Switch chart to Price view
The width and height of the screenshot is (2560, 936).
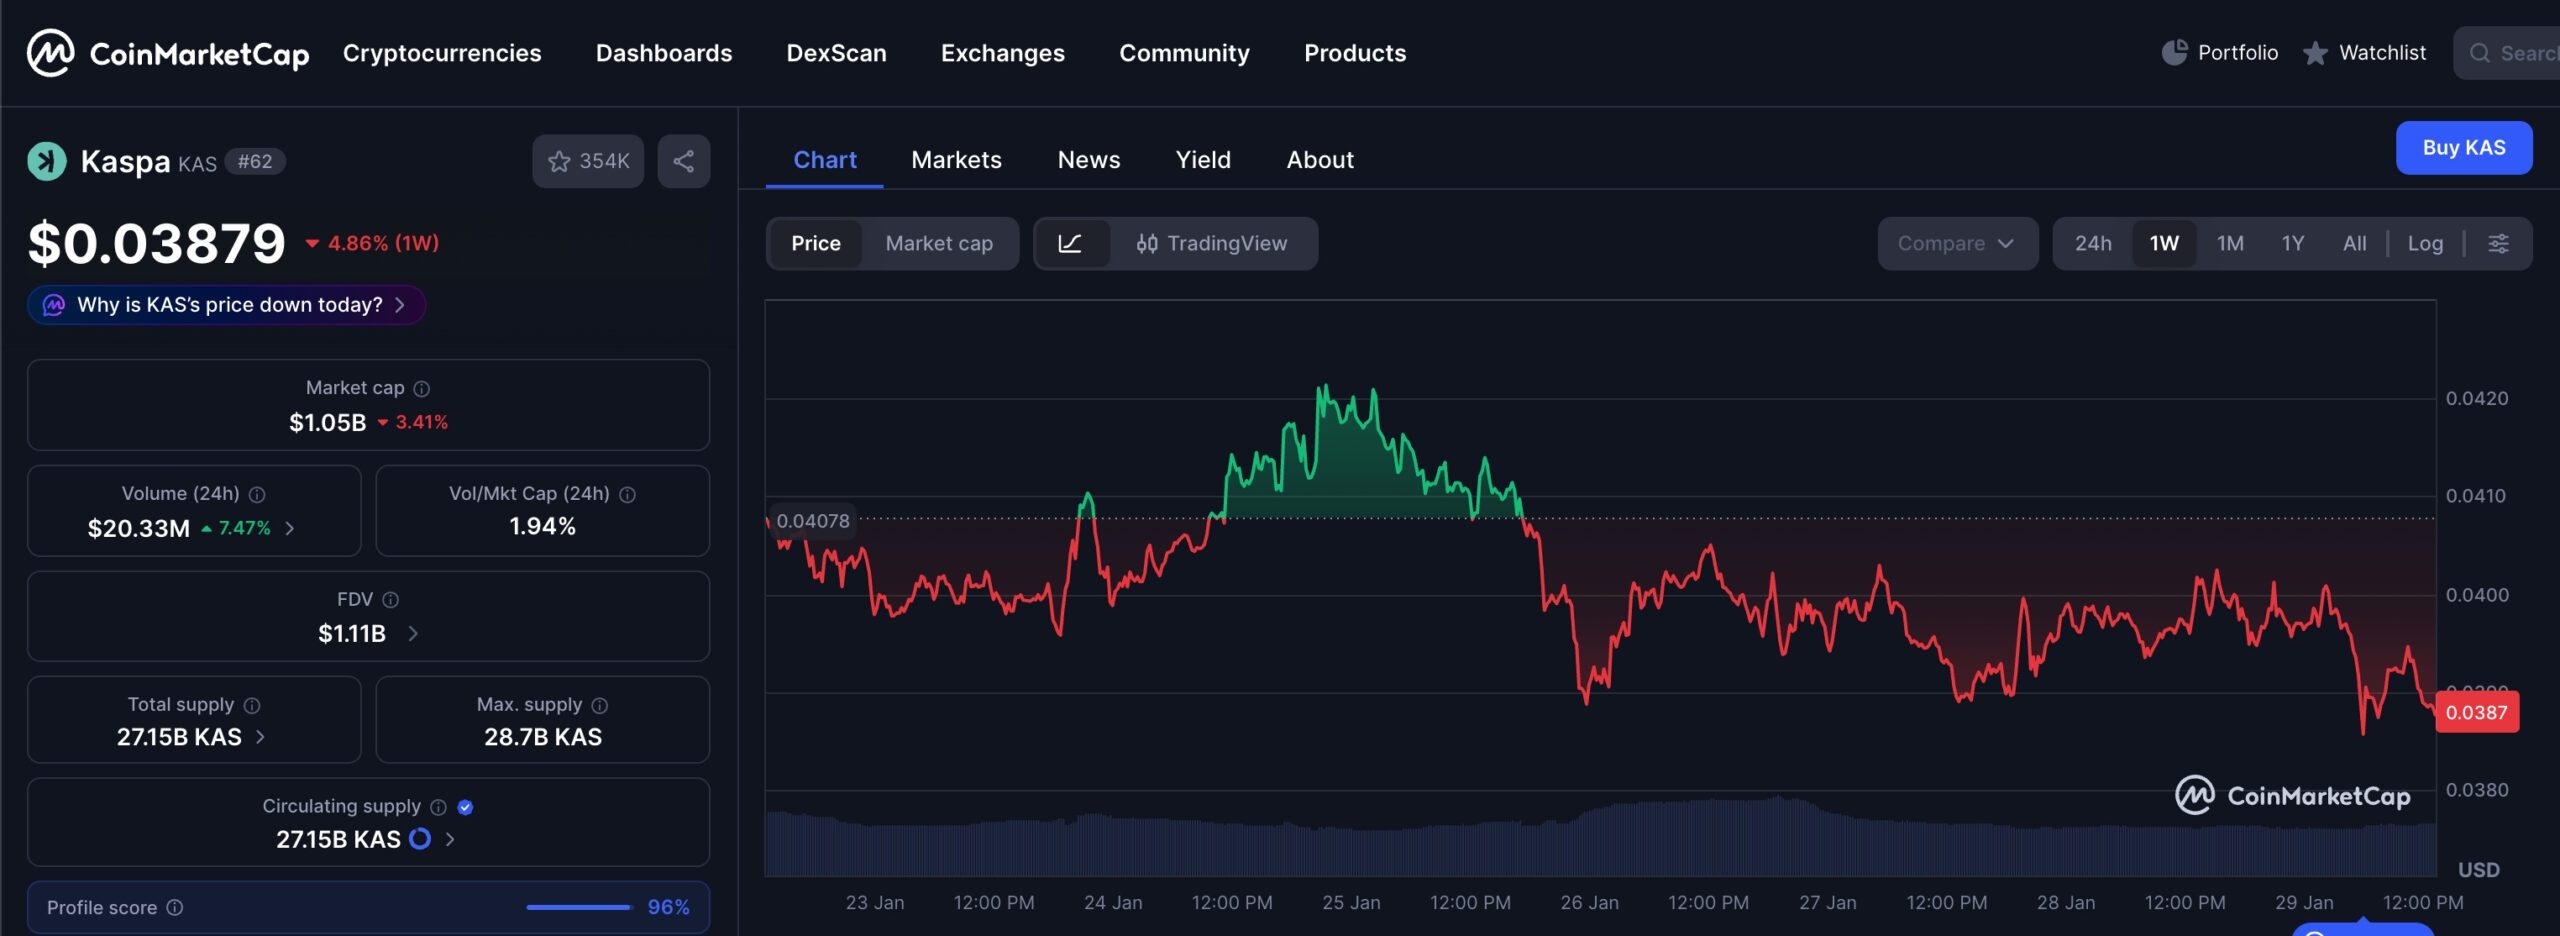point(816,243)
